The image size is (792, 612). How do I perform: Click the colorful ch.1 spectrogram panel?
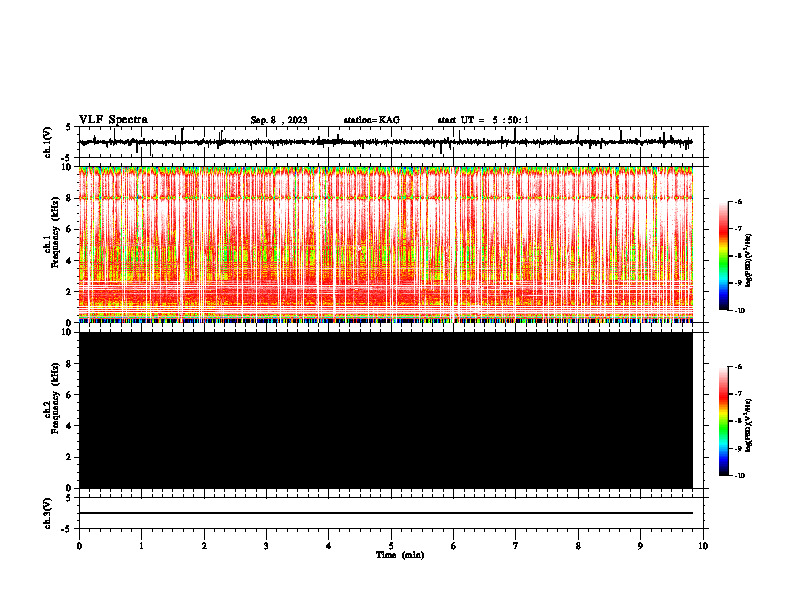tap(386, 244)
